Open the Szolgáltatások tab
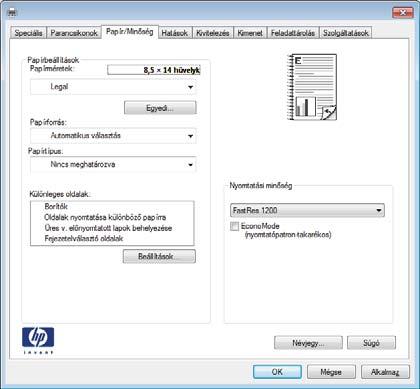This screenshot has height=389, width=420. pyautogui.click(x=346, y=33)
